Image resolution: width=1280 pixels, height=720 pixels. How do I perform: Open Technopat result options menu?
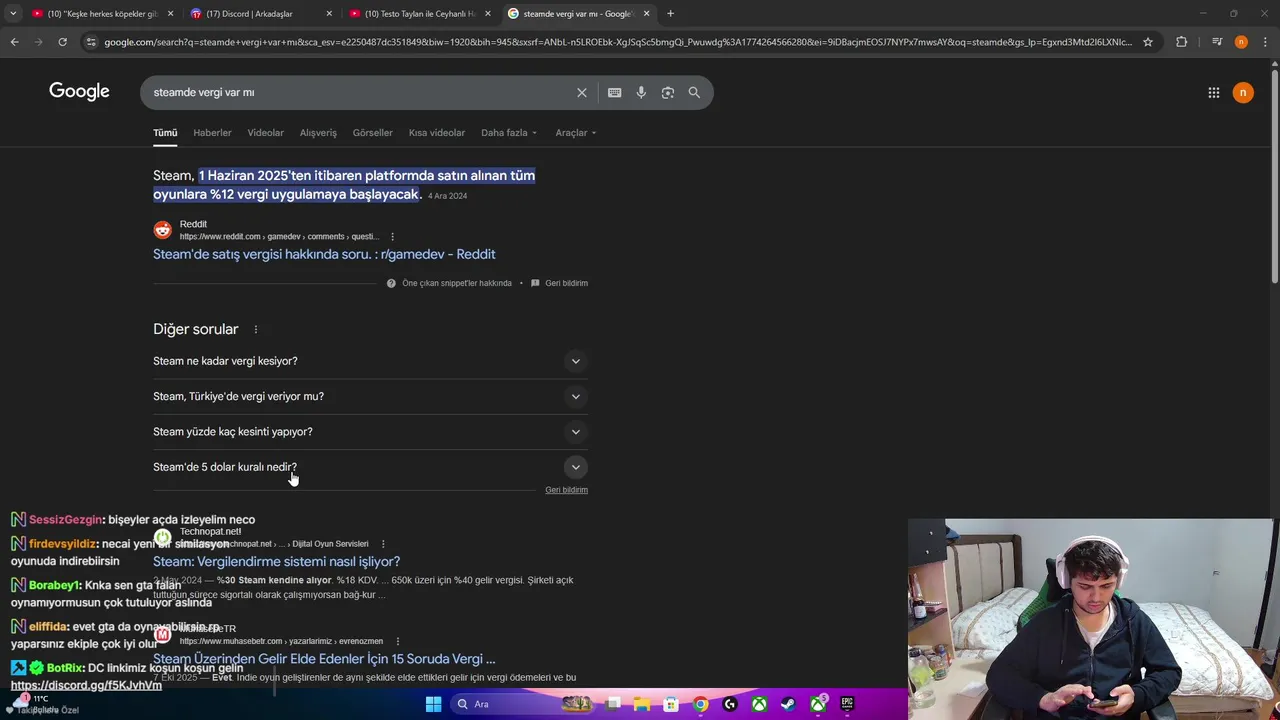[x=383, y=544]
